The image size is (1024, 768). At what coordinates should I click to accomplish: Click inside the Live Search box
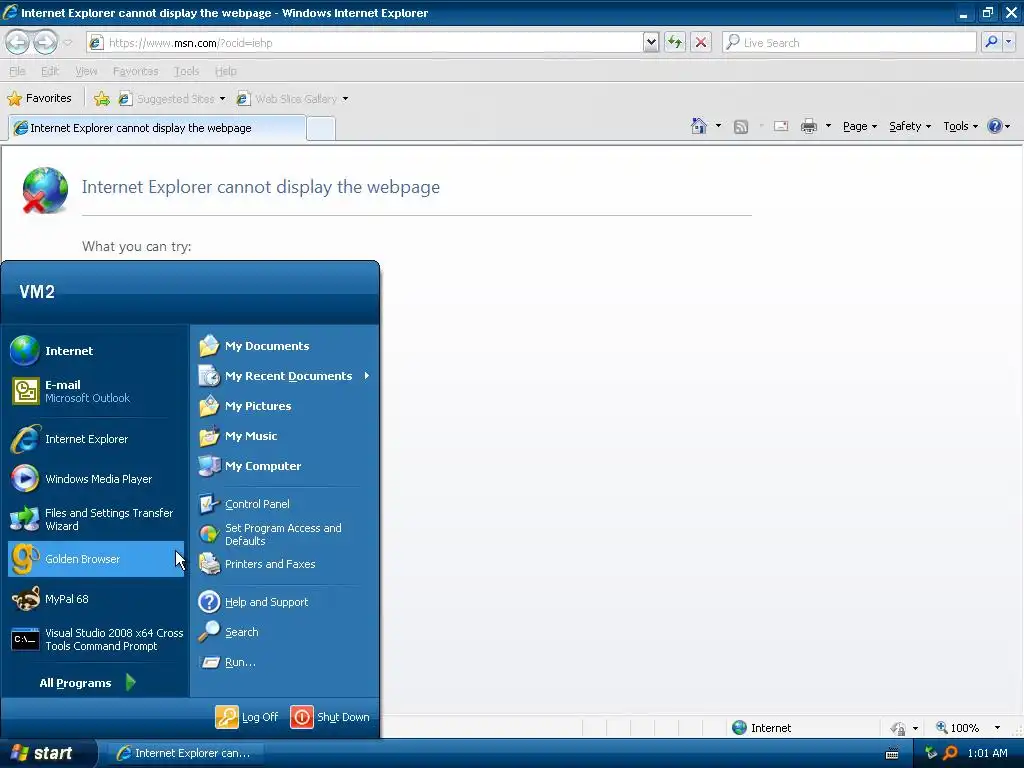click(x=849, y=42)
